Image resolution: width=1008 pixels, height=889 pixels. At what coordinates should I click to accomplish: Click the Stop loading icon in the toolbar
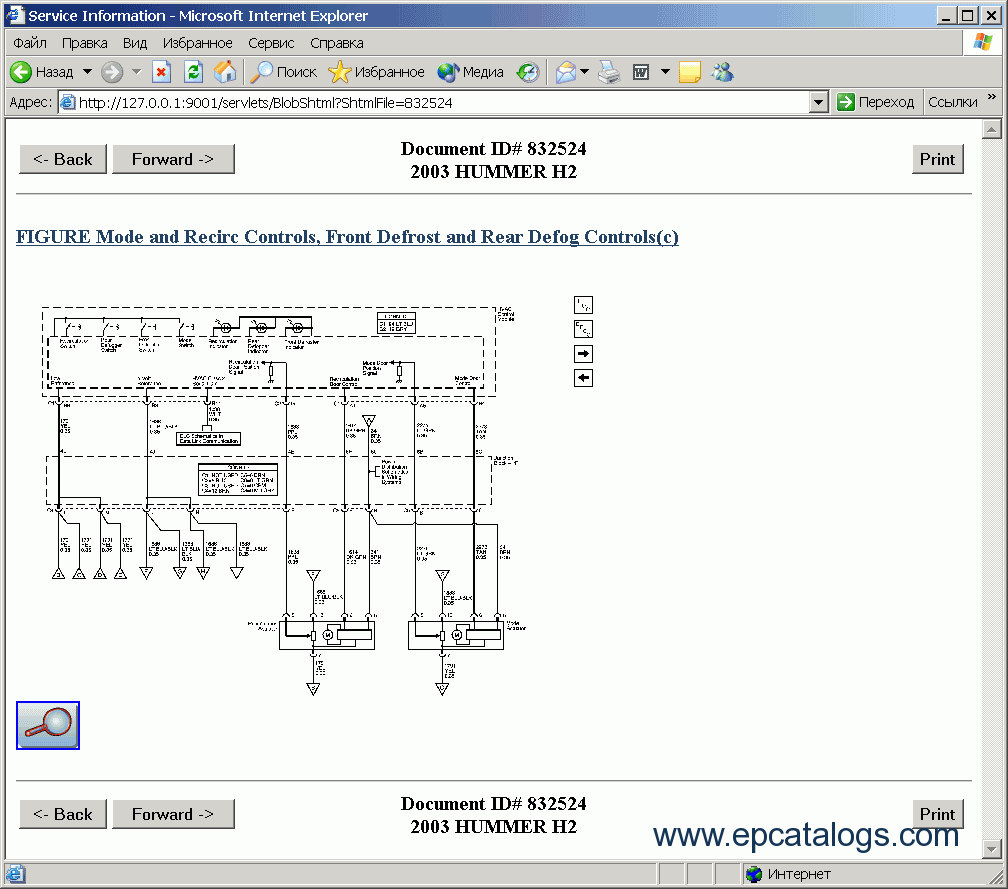(161, 72)
